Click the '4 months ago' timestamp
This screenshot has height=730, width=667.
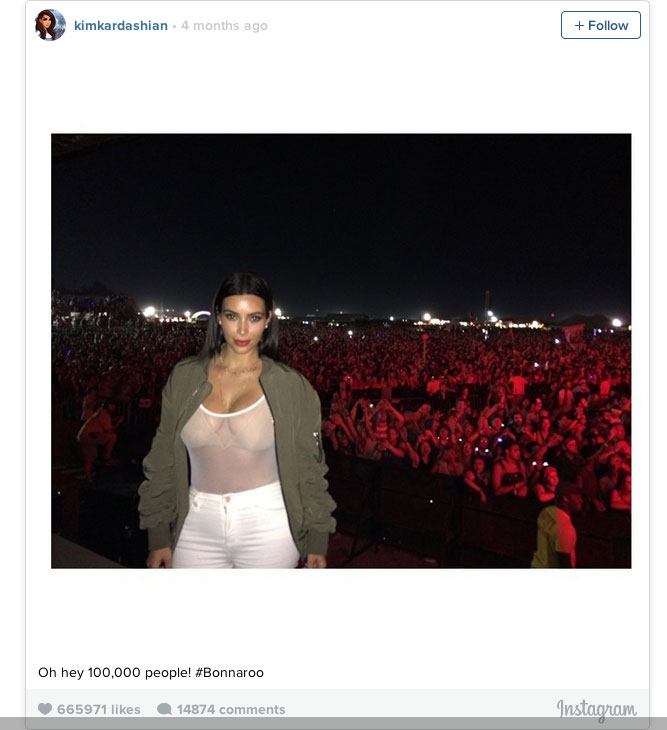pyautogui.click(x=224, y=26)
